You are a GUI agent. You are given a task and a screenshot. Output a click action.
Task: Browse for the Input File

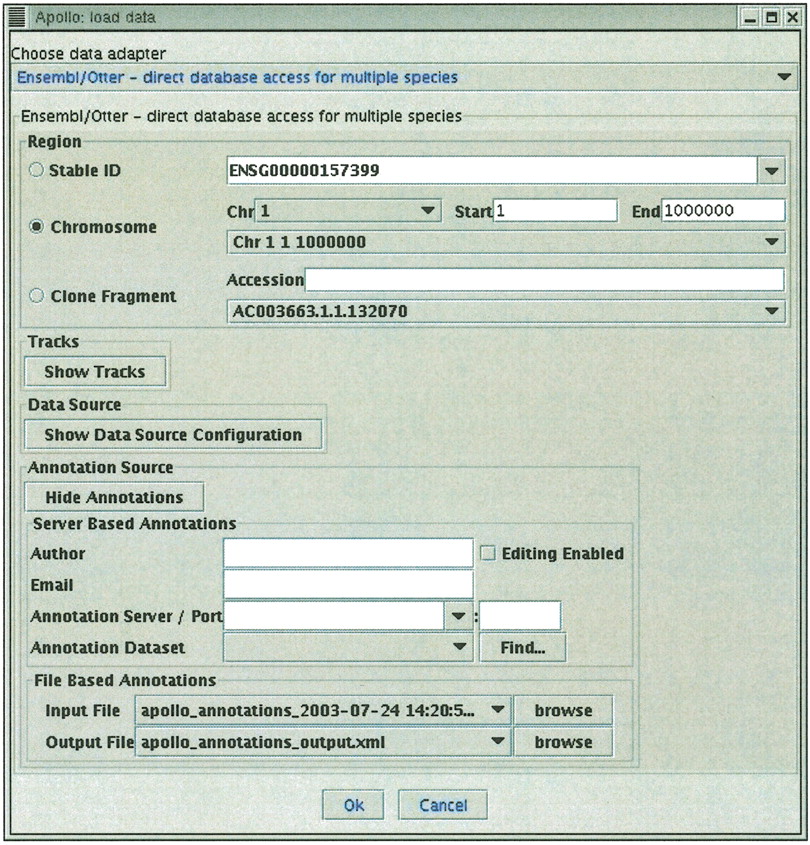[x=563, y=711]
